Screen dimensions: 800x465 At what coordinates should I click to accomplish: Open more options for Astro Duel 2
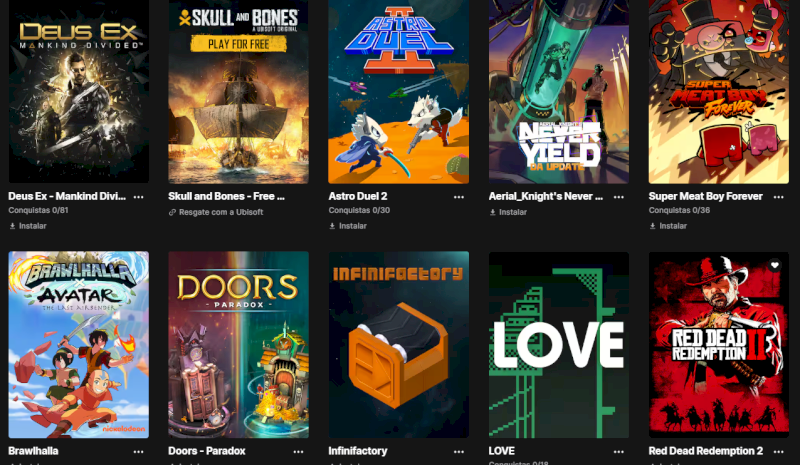click(459, 197)
